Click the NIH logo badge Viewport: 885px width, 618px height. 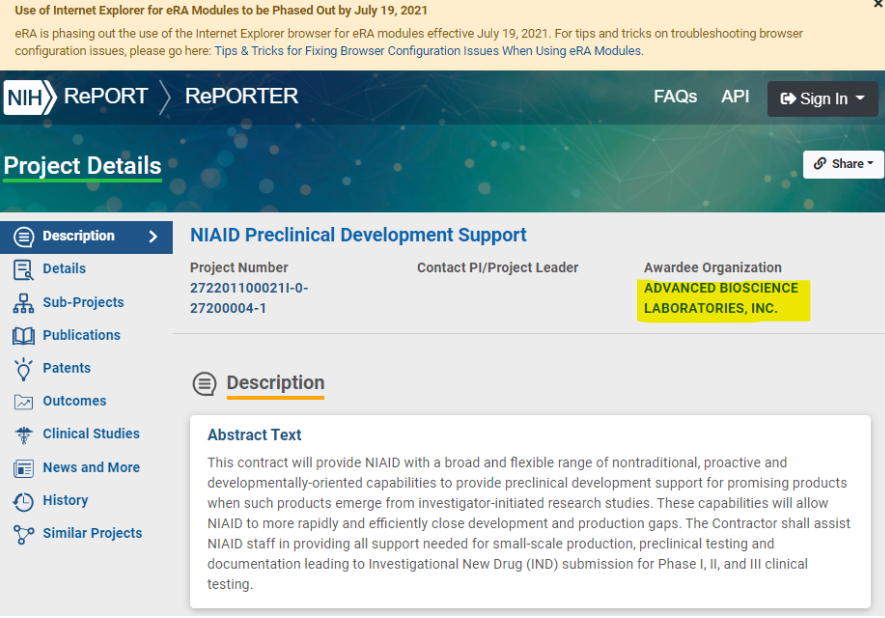click(x=30, y=97)
